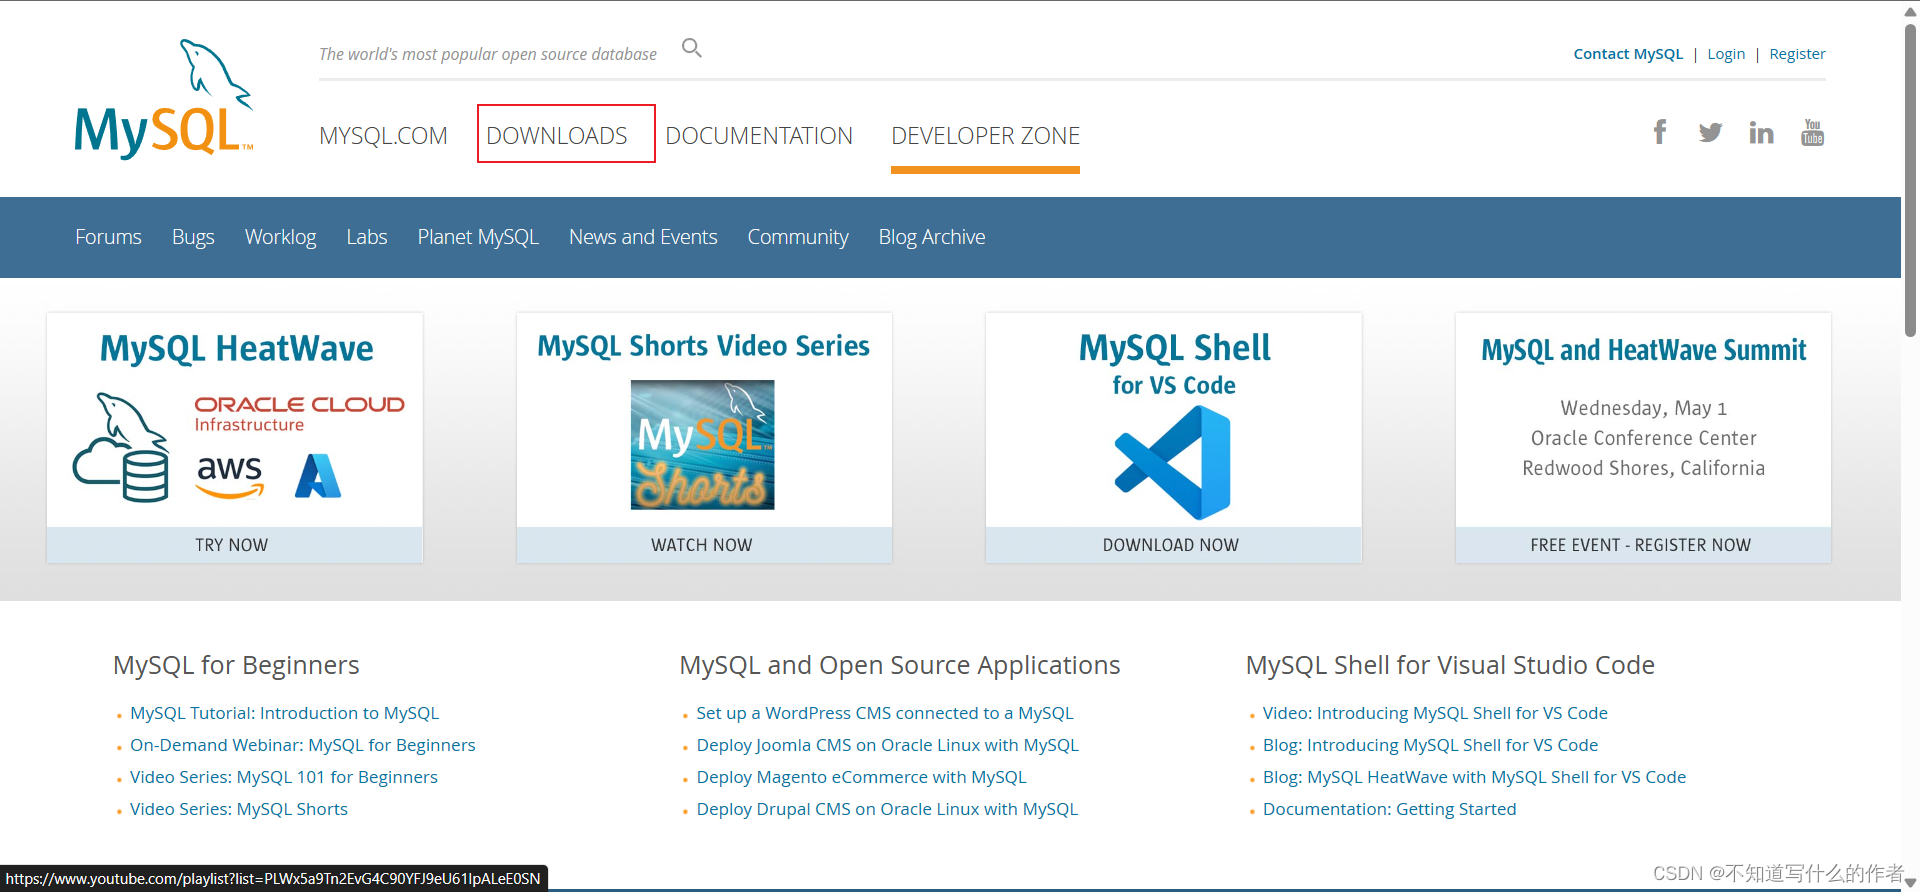This screenshot has width=1920, height=892.
Task: Open On-Demand Webinar: MySQL for Beginners
Action: pos(302,745)
